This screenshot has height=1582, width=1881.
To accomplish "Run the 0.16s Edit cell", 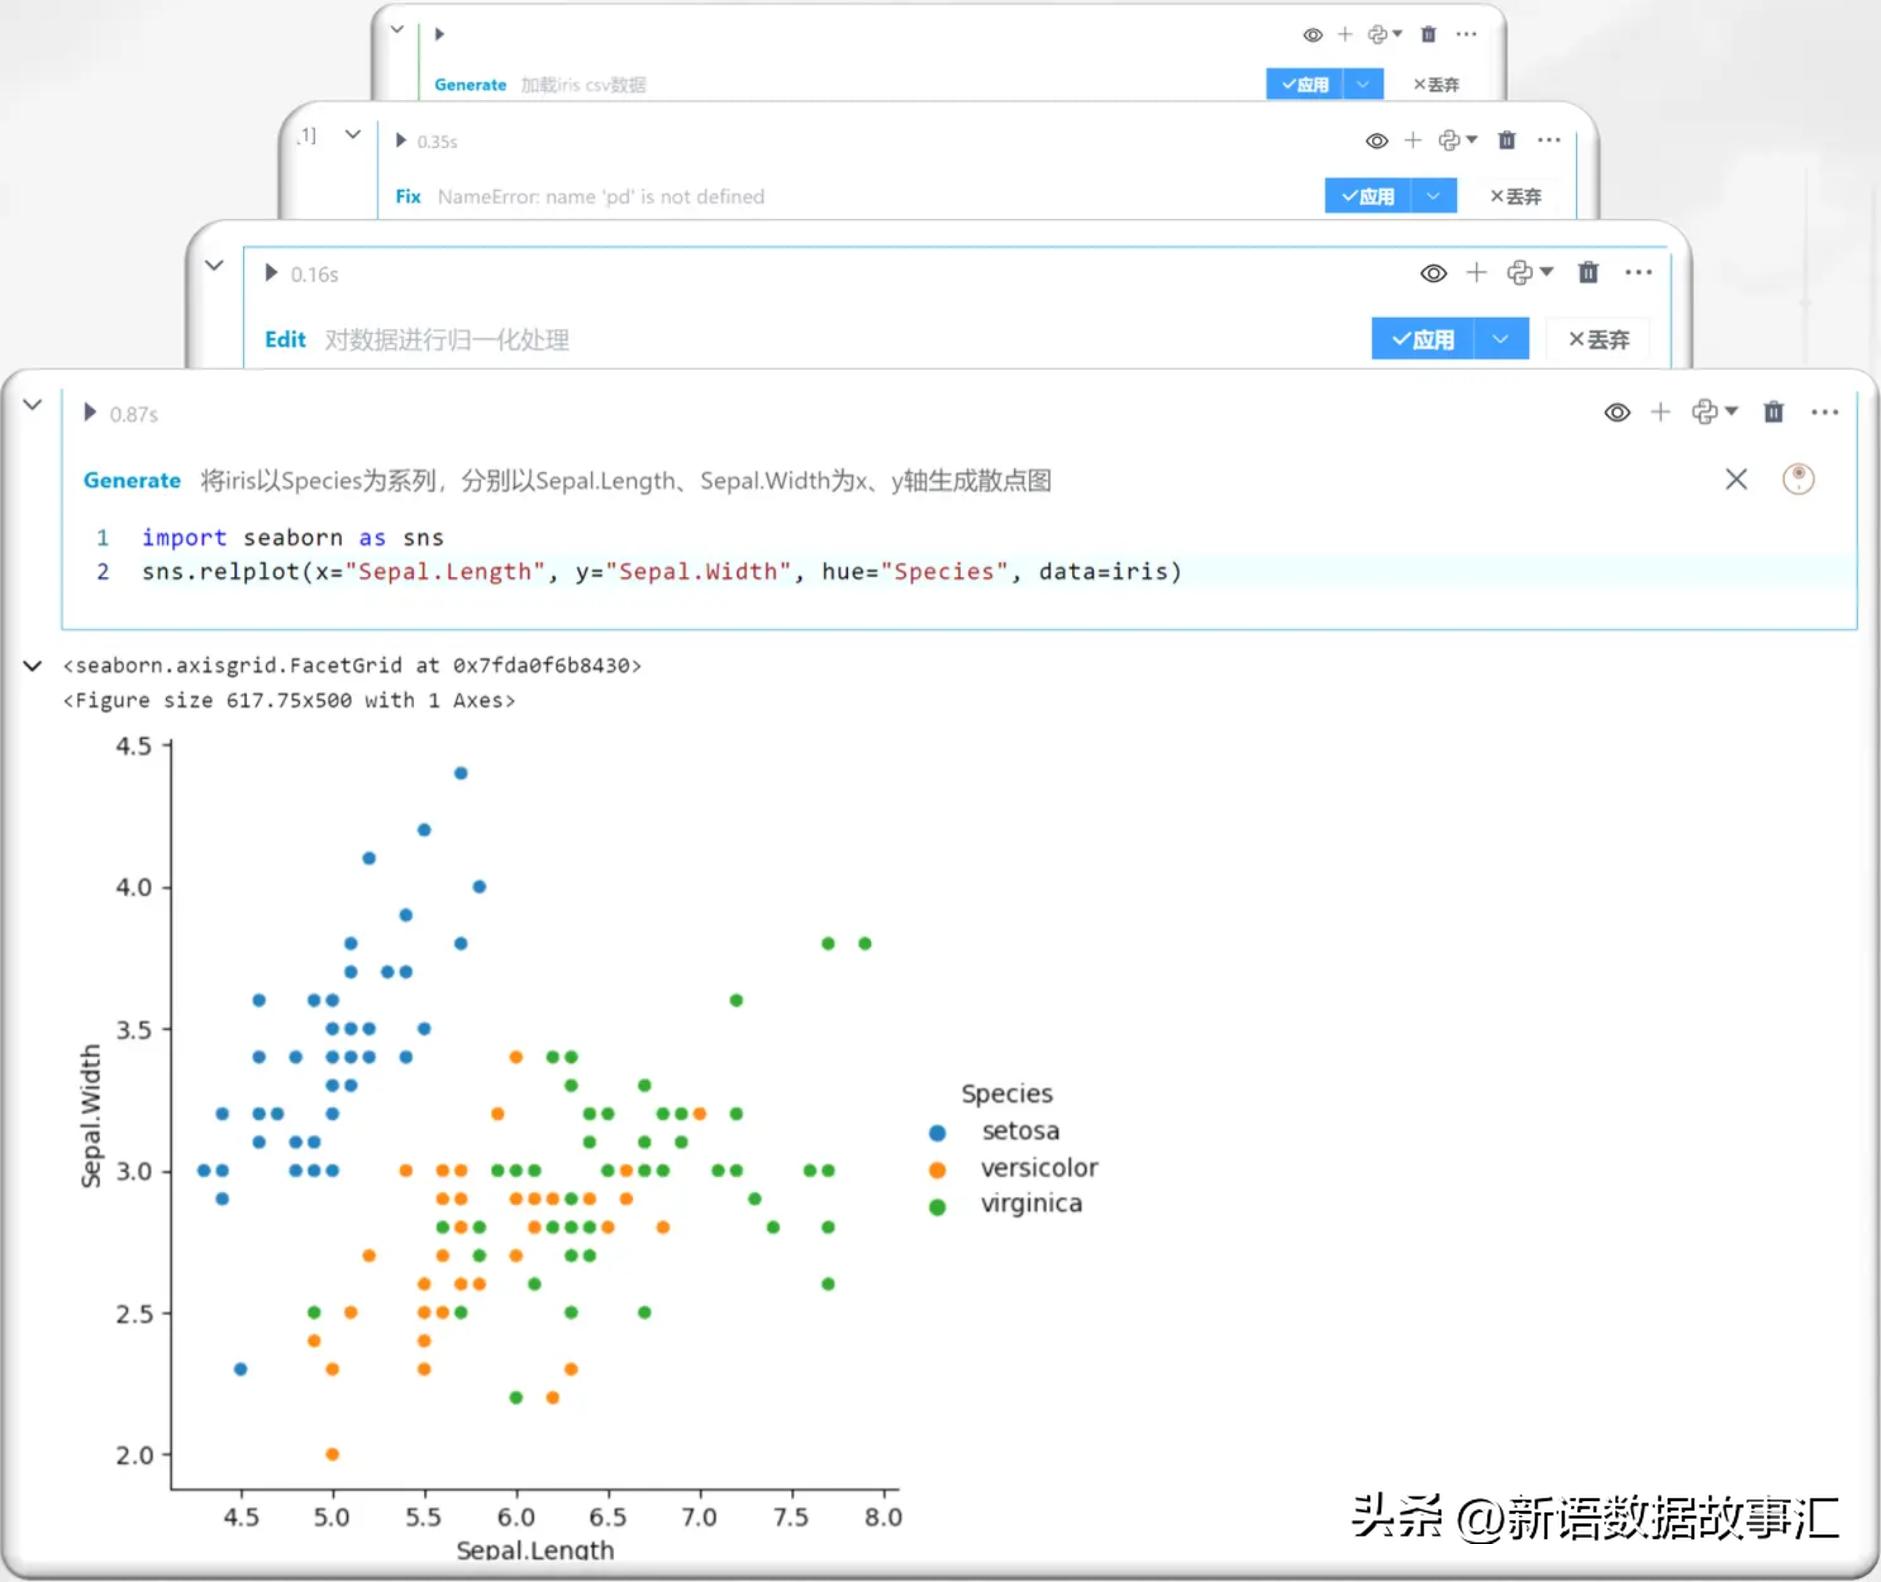I will point(271,273).
